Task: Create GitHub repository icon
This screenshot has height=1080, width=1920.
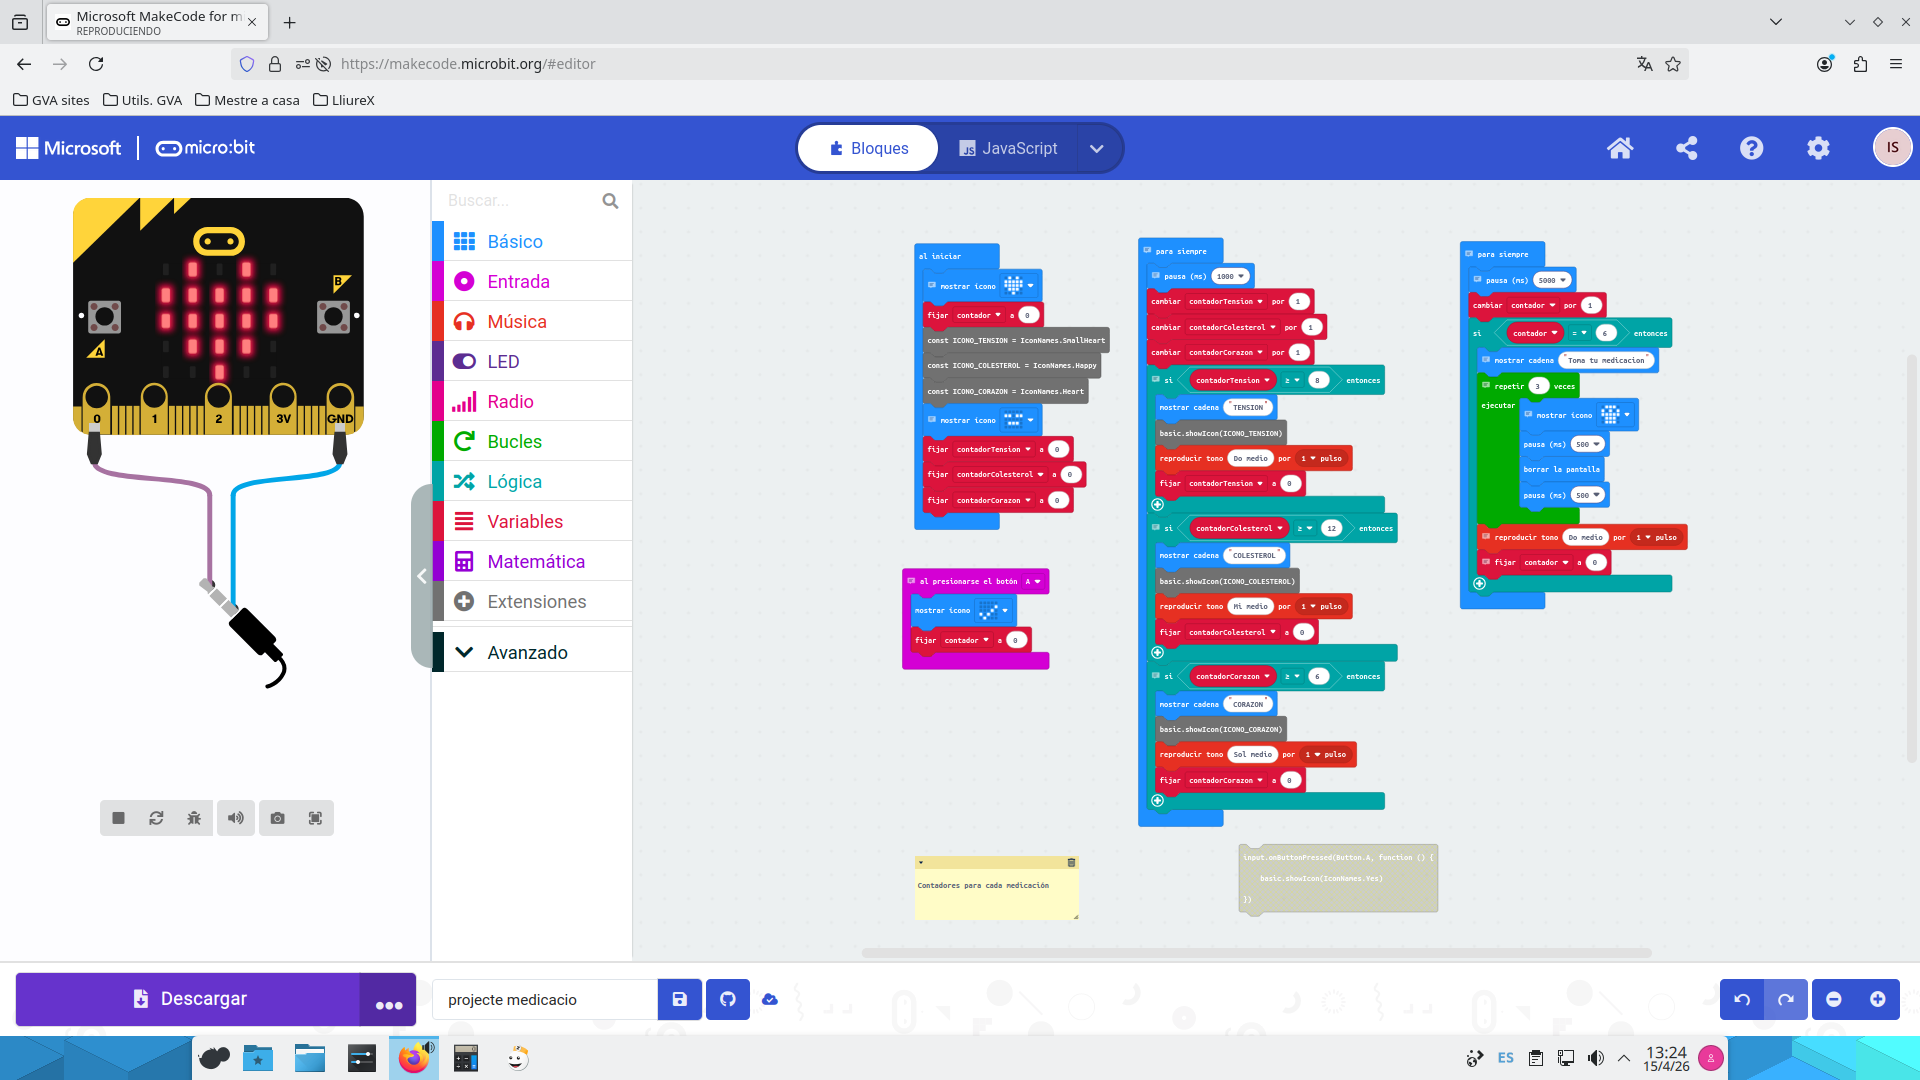Action: (x=728, y=999)
